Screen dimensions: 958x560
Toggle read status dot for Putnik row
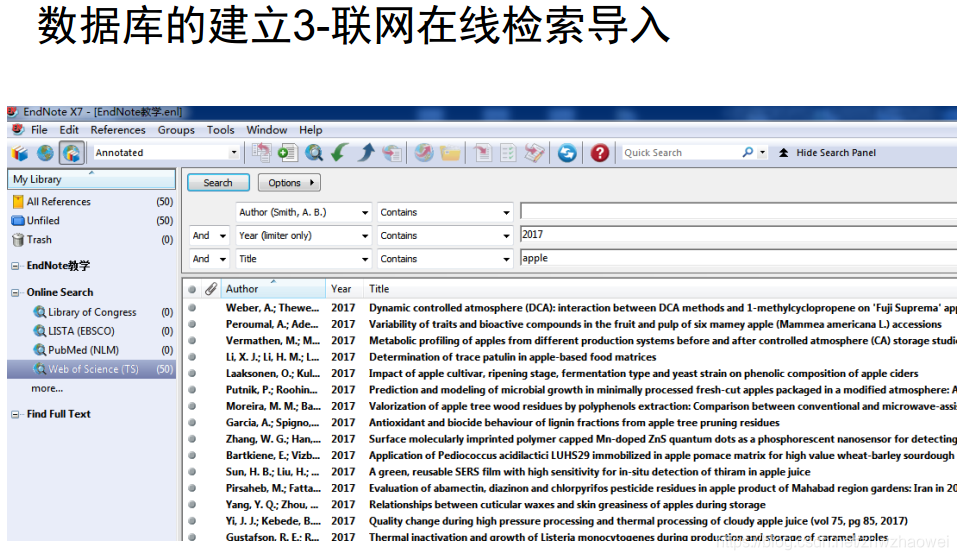click(x=192, y=390)
